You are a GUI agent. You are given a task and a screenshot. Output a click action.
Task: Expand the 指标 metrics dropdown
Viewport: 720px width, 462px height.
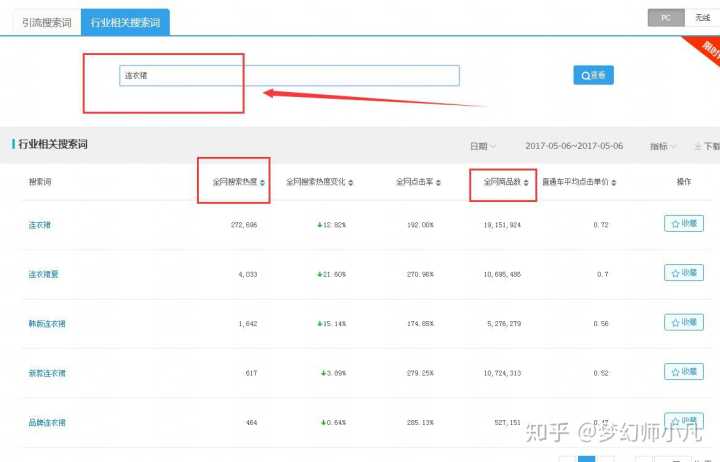pos(662,146)
